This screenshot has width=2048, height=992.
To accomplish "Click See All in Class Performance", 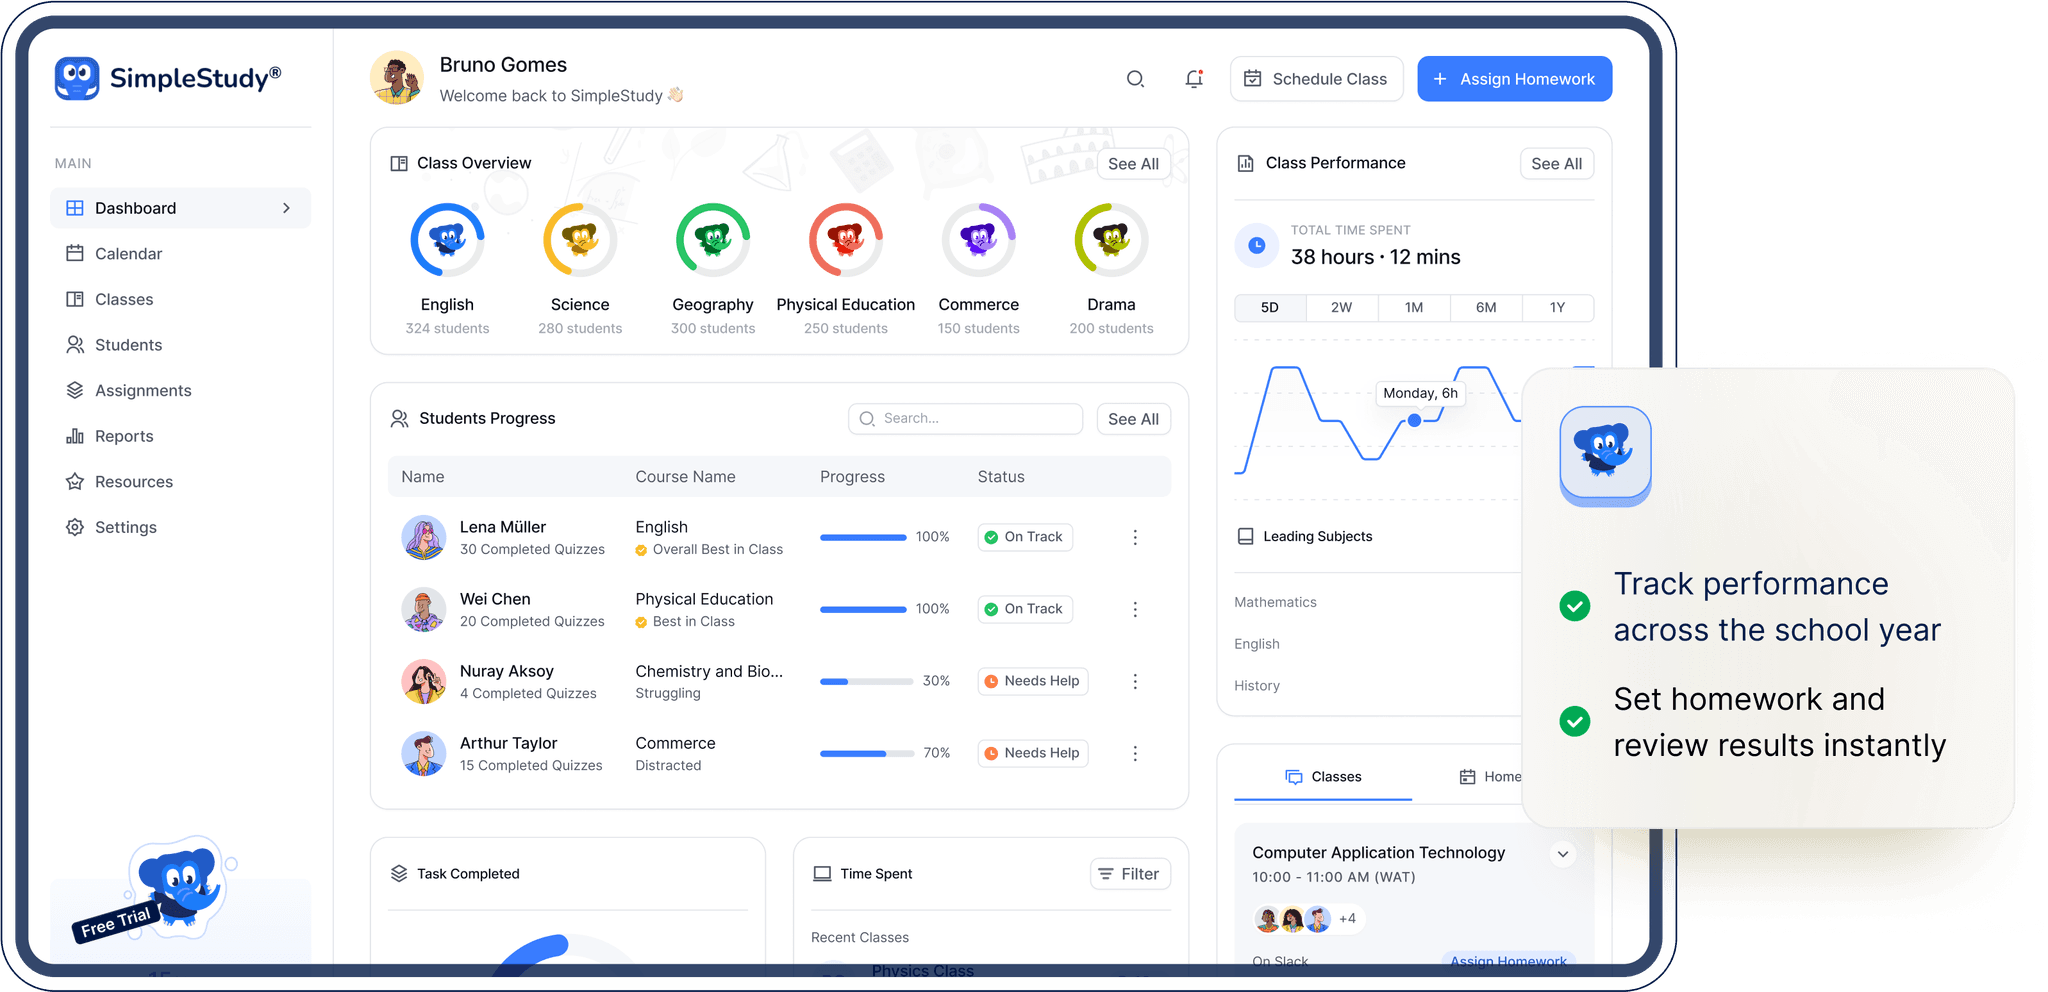I will tap(1557, 164).
